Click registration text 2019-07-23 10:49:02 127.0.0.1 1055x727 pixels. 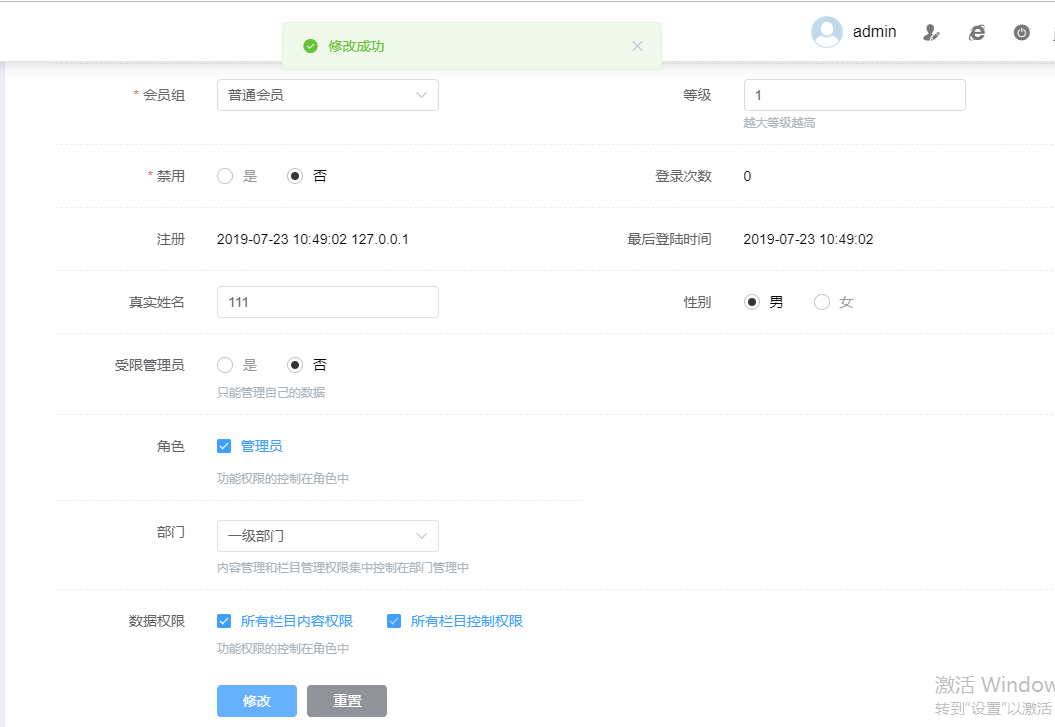(312, 239)
